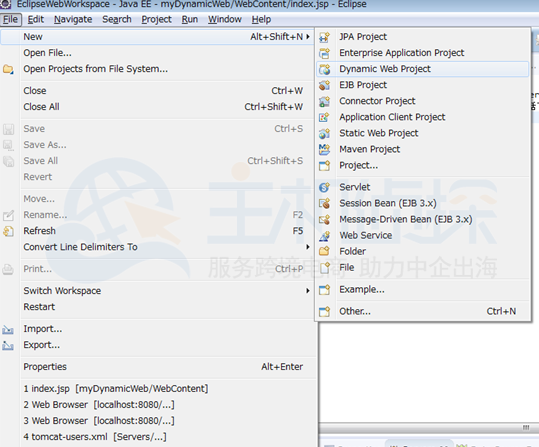Screen dimensions: 539x447
Task: Create a new JPA Project
Action: [422, 37]
